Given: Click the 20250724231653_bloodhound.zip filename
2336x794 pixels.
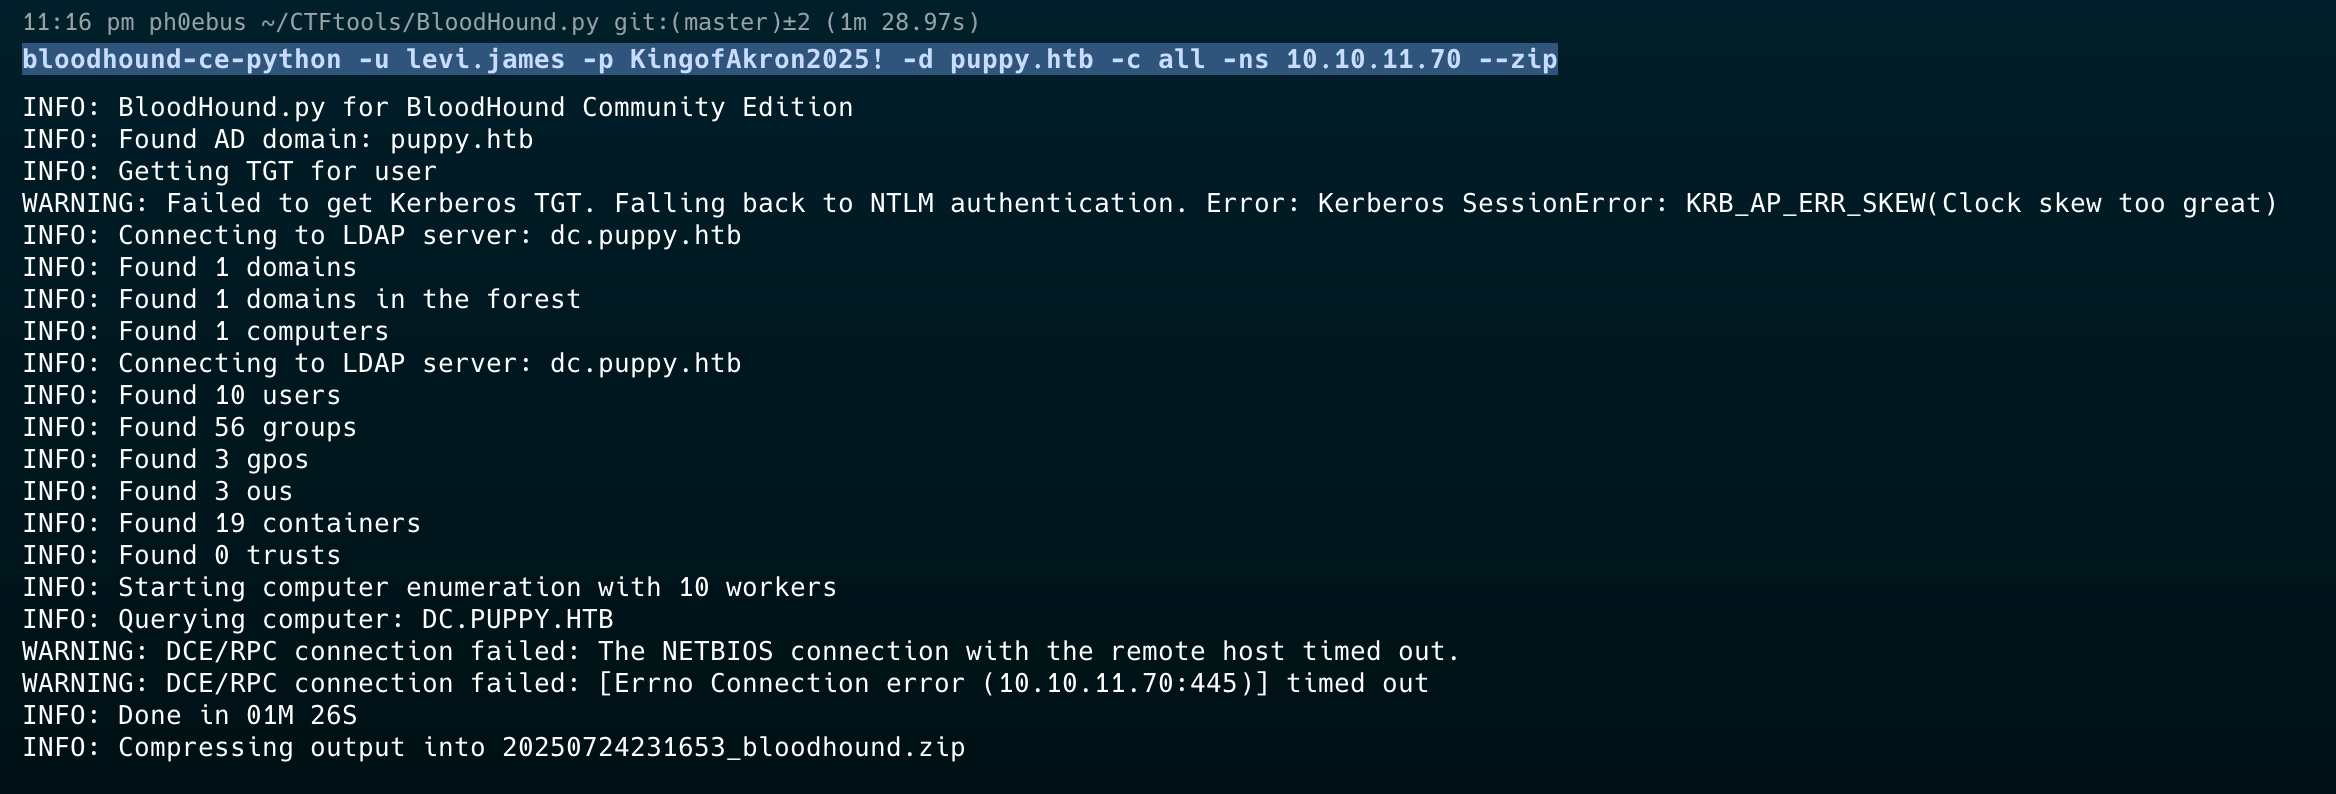Looking at the screenshot, I should click(734, 747).
